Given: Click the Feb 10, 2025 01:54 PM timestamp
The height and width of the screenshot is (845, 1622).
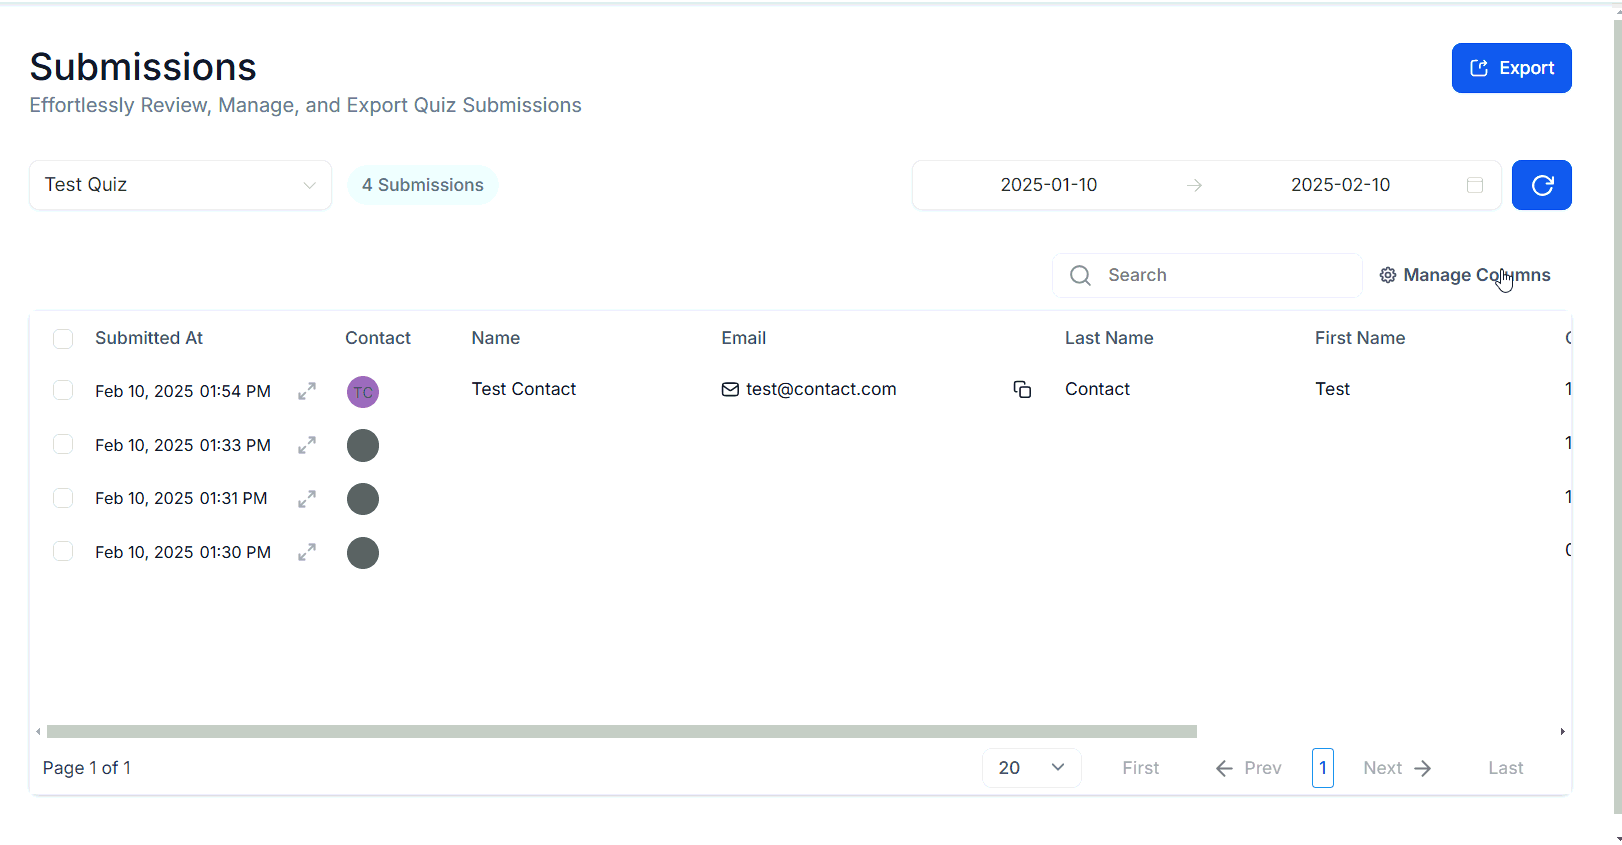Looking at the screenshot, I should coord(183,391).
